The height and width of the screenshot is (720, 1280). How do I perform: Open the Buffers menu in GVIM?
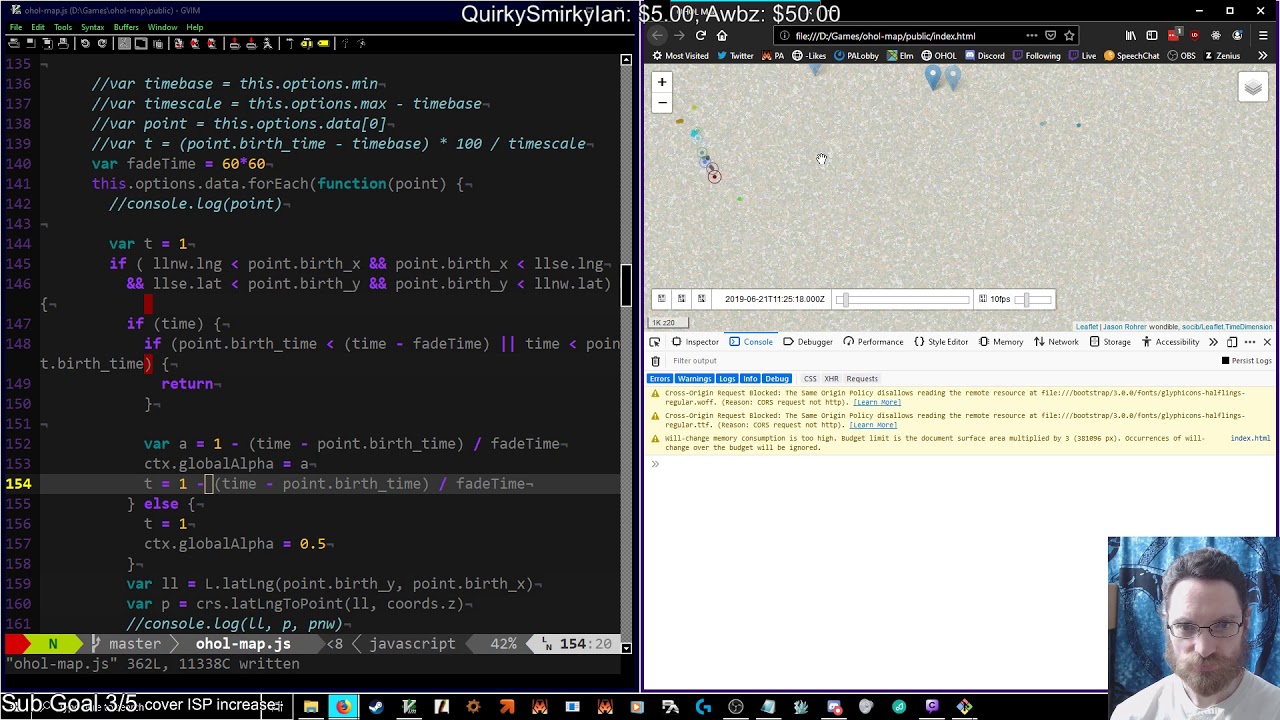click(x=126, y=27)
